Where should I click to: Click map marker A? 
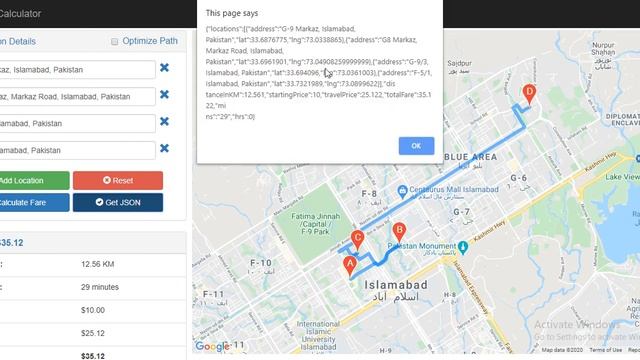(349, 266)
